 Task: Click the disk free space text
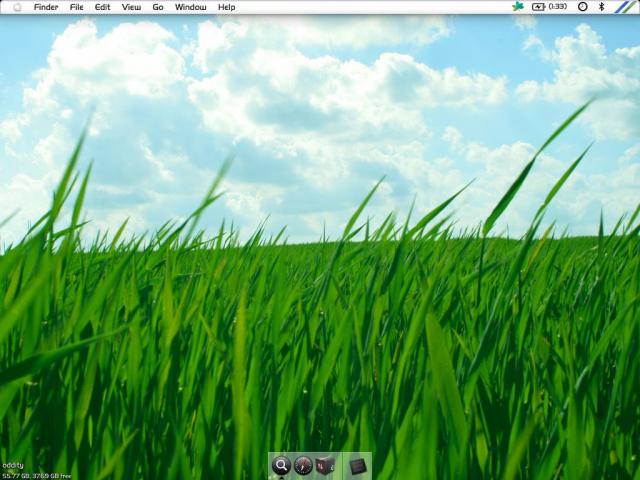[36, 476]
